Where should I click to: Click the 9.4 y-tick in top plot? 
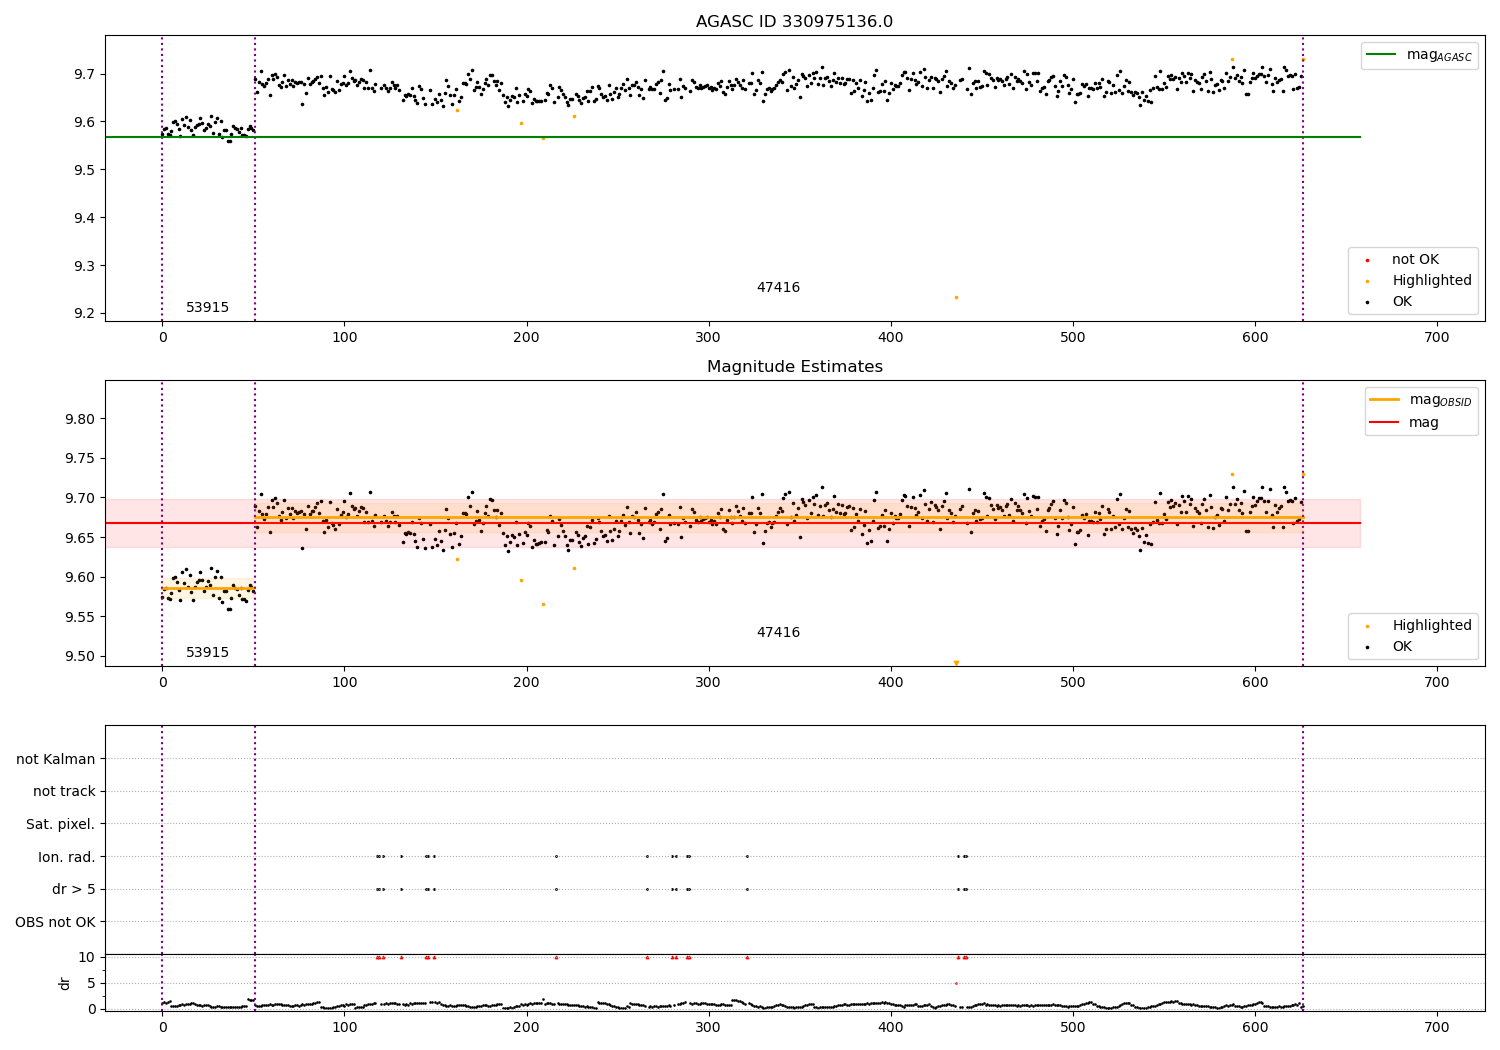(x=86, y=219)
